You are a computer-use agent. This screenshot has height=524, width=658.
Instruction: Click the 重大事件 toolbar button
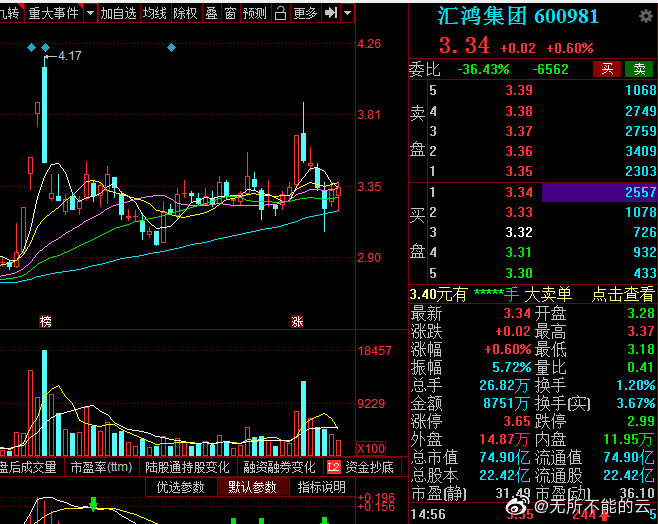pyautogui.click(x=54, y=13)
